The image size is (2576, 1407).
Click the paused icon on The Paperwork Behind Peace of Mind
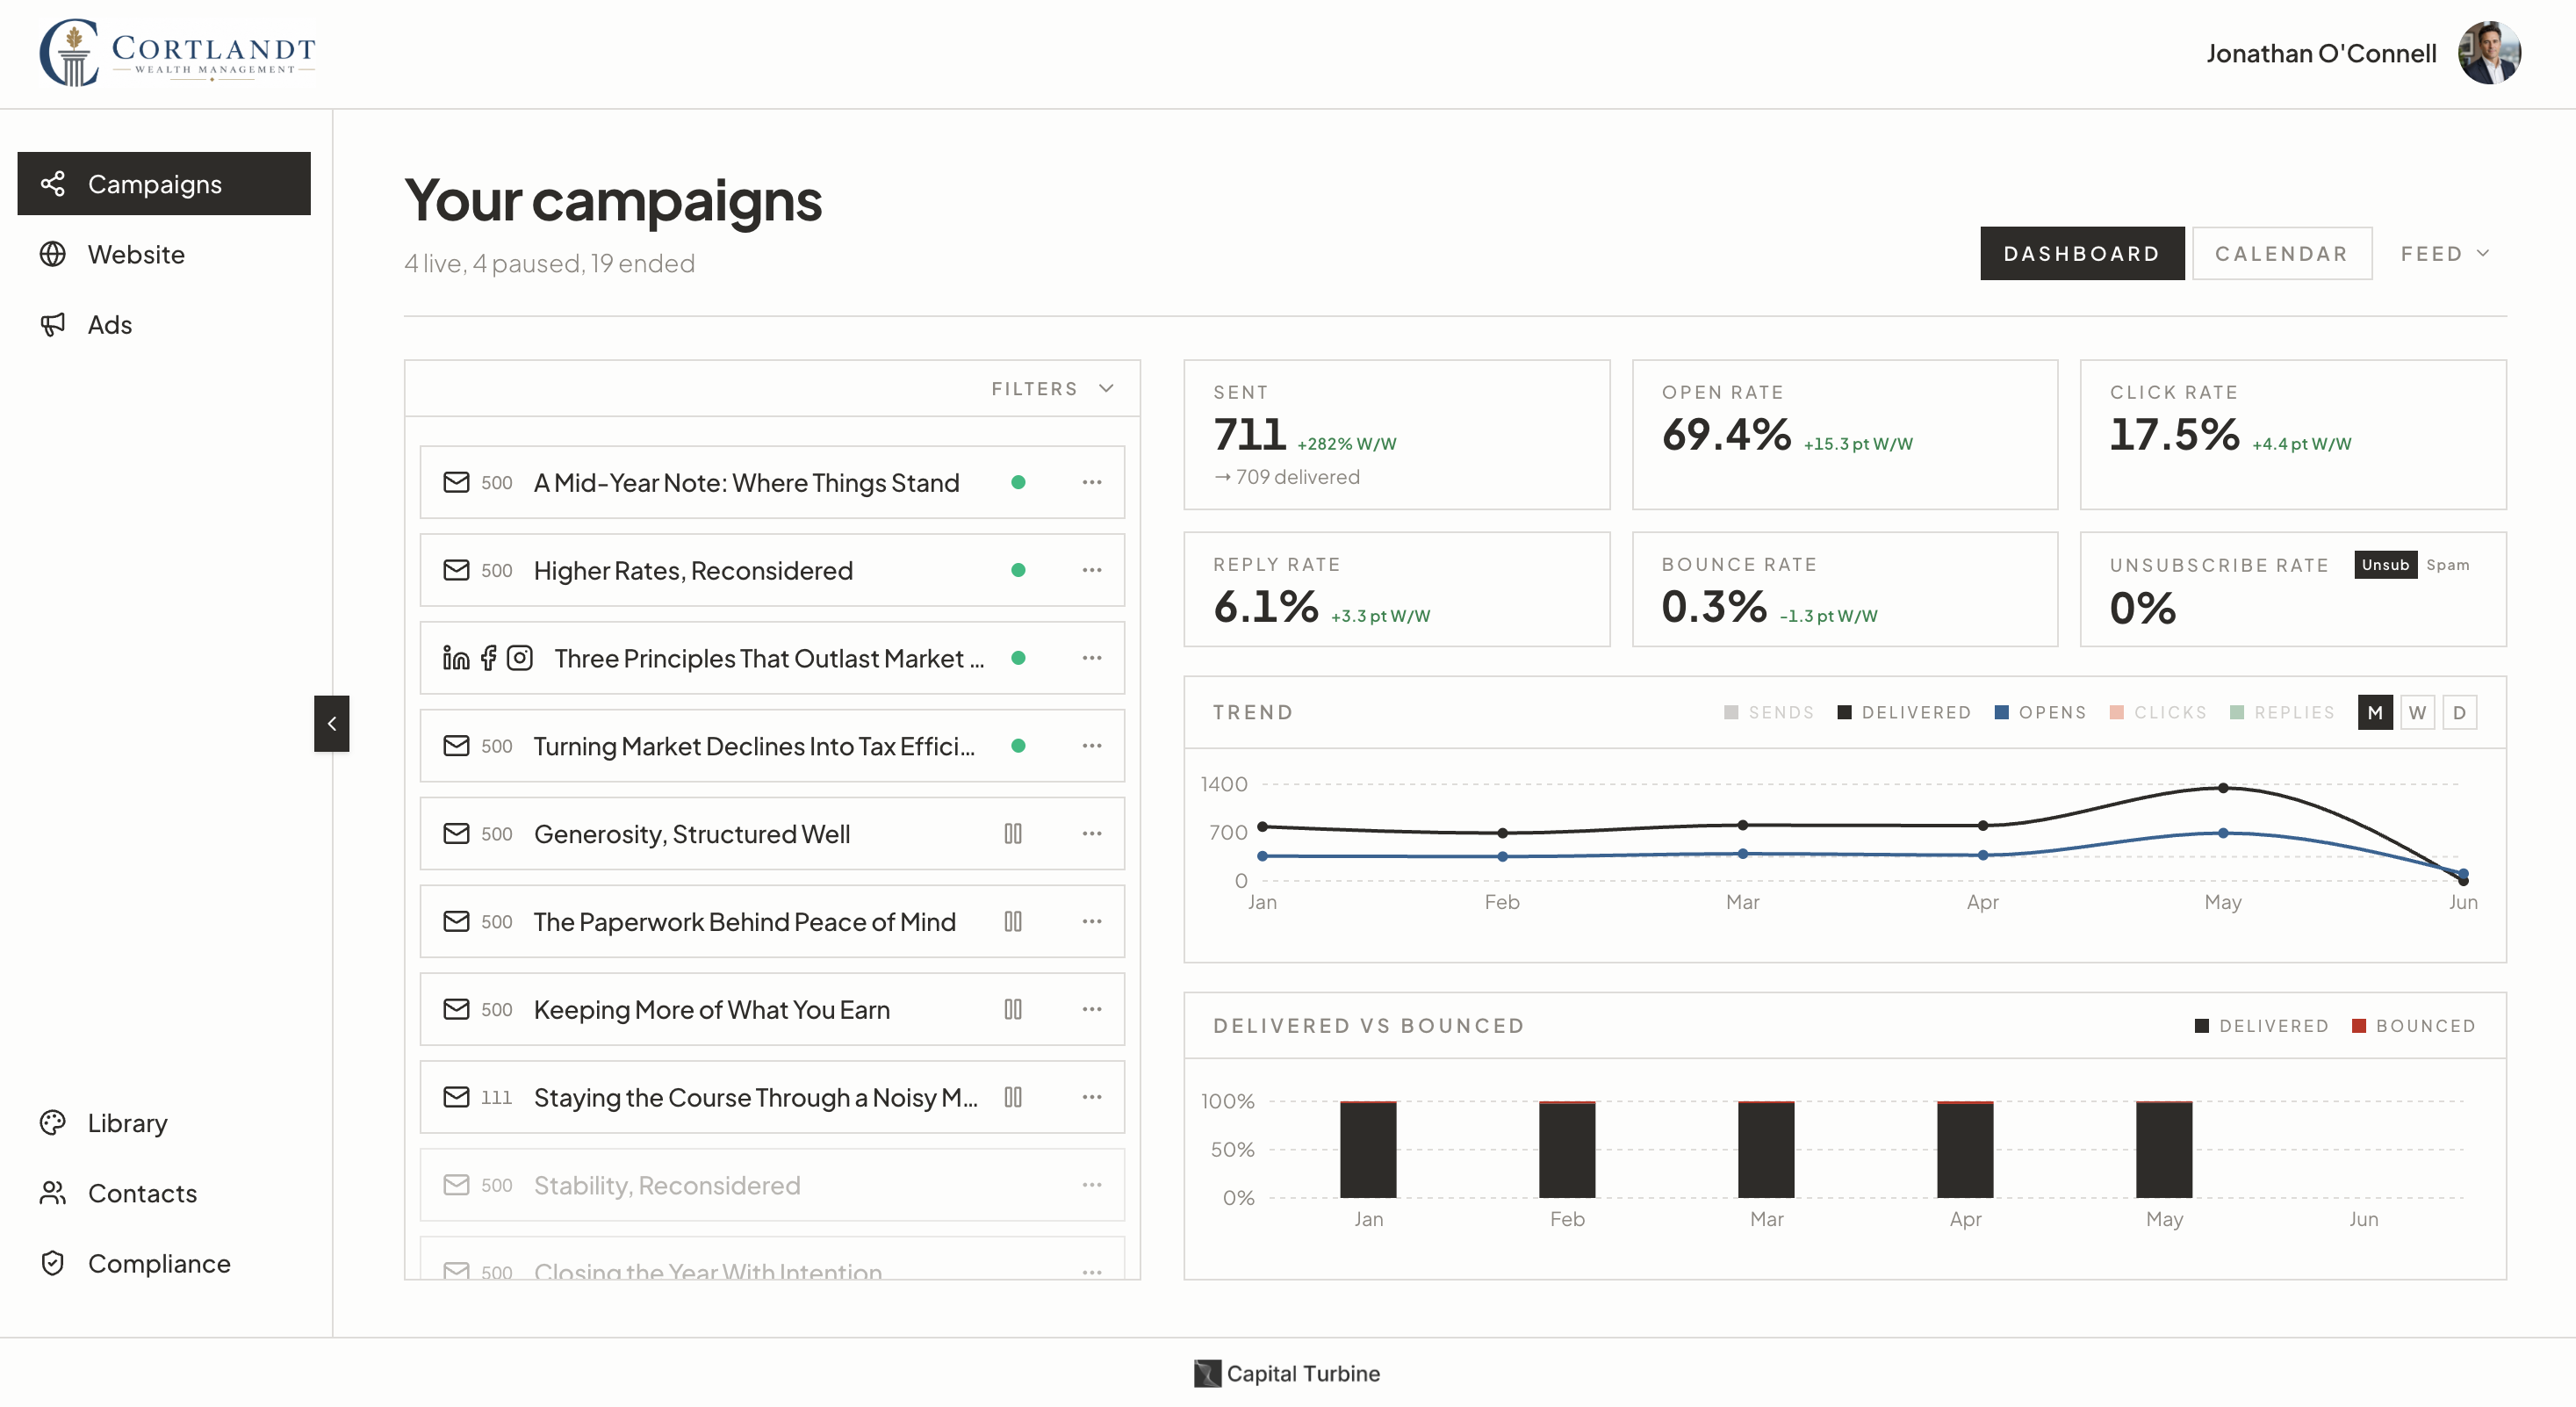point(1013,921)
